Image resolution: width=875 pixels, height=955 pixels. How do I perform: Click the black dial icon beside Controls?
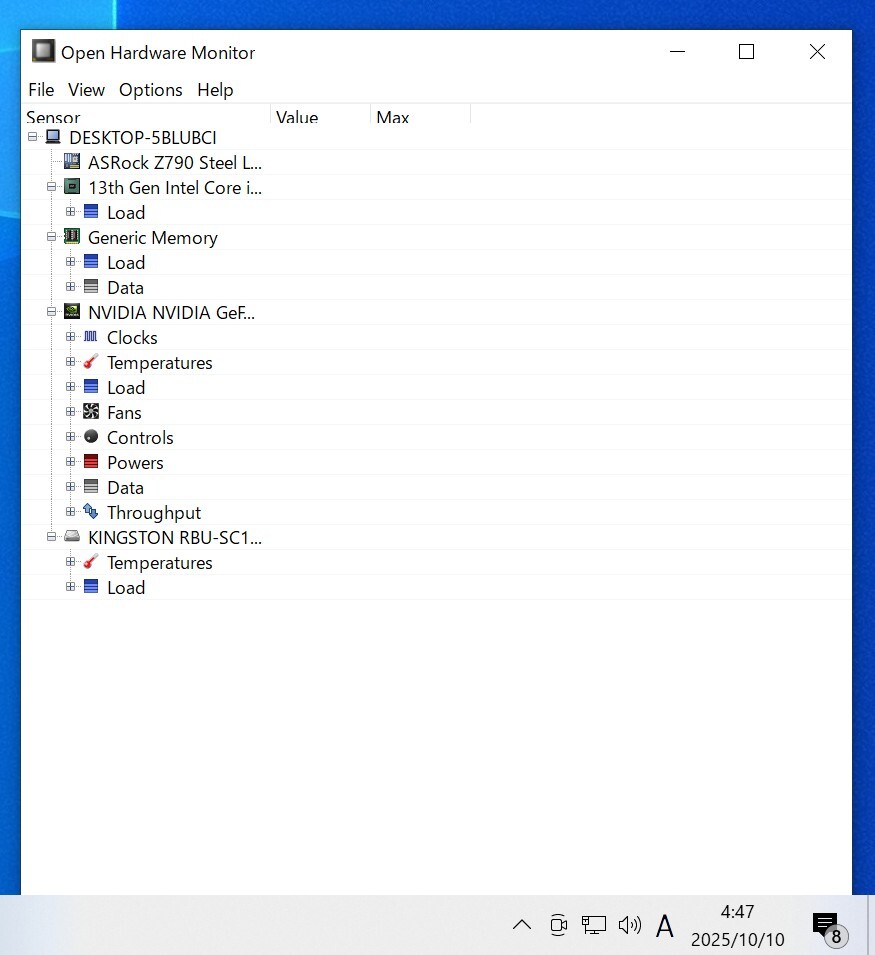tap(91, 436)
